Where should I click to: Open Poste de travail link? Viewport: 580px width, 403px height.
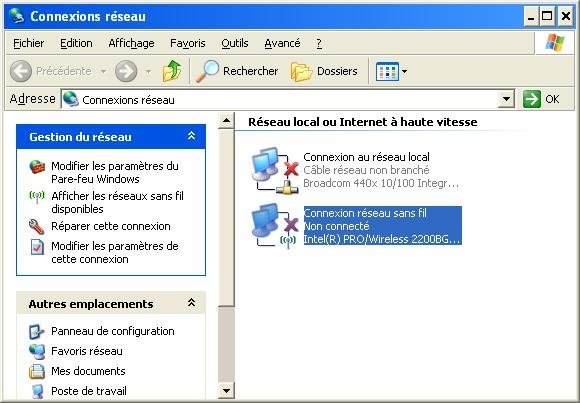tap(89, 391)
